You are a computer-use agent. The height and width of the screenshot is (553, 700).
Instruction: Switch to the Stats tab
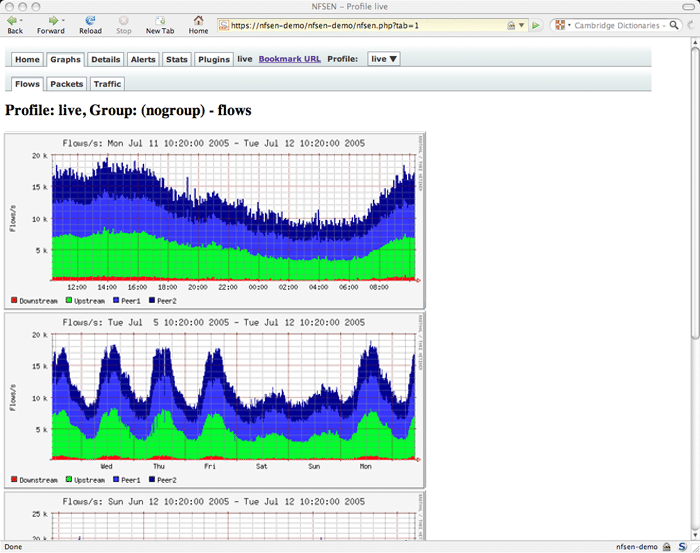pos(177,59)
